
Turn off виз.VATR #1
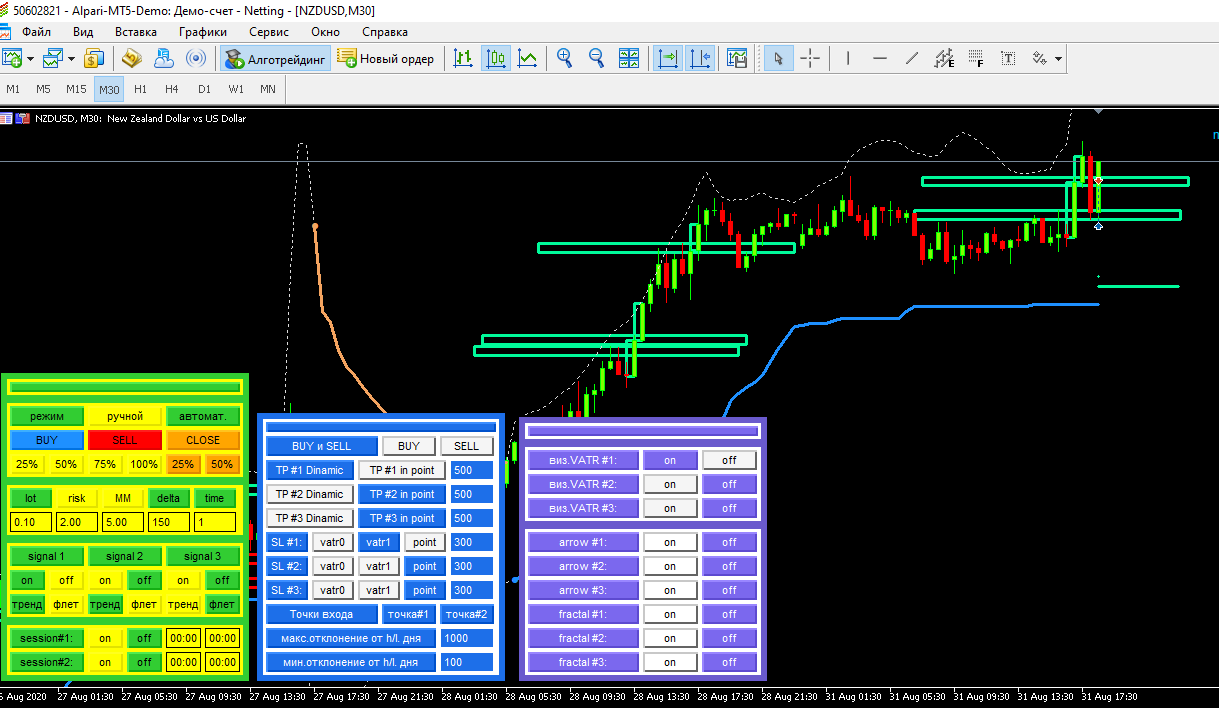(x=729, y=460)
